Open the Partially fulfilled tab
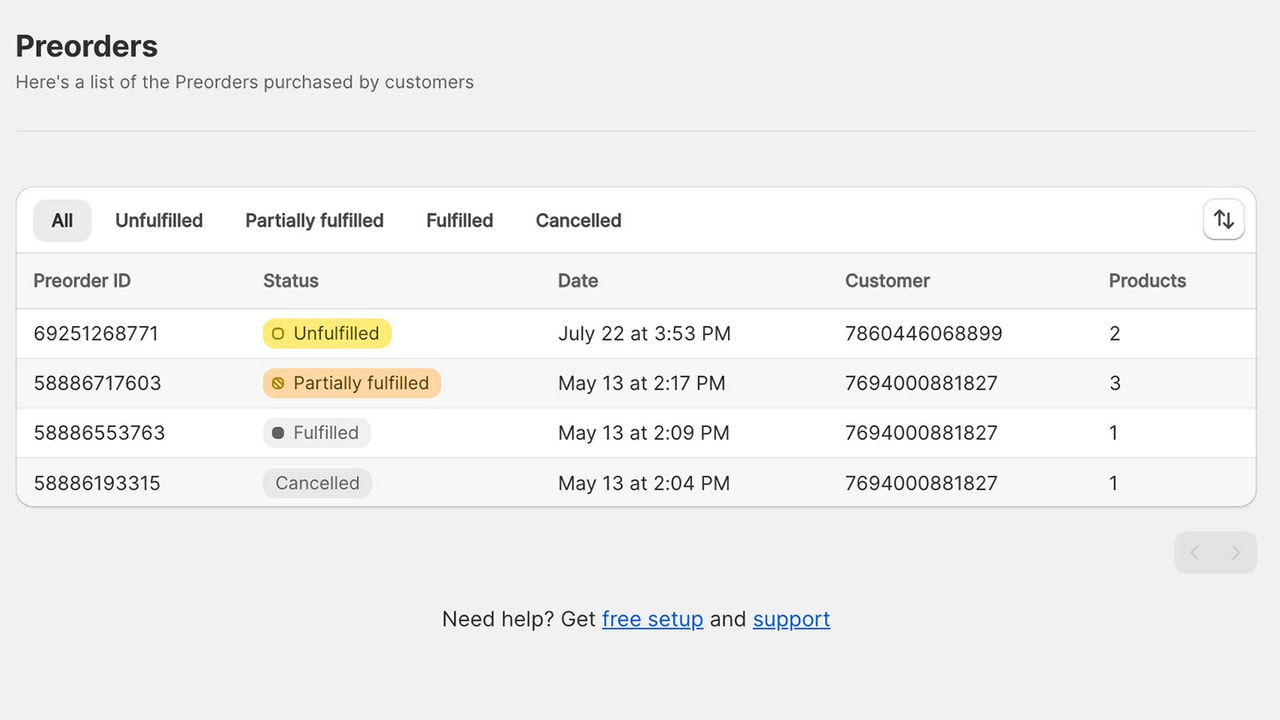 pyautogui.click(x=314, y=221)
